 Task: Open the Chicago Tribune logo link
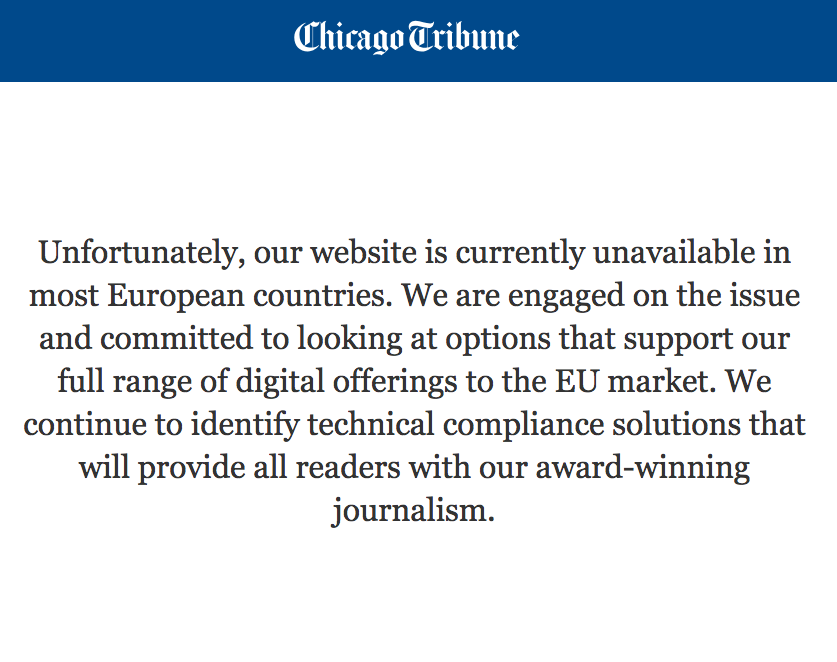tap(406, 37)
